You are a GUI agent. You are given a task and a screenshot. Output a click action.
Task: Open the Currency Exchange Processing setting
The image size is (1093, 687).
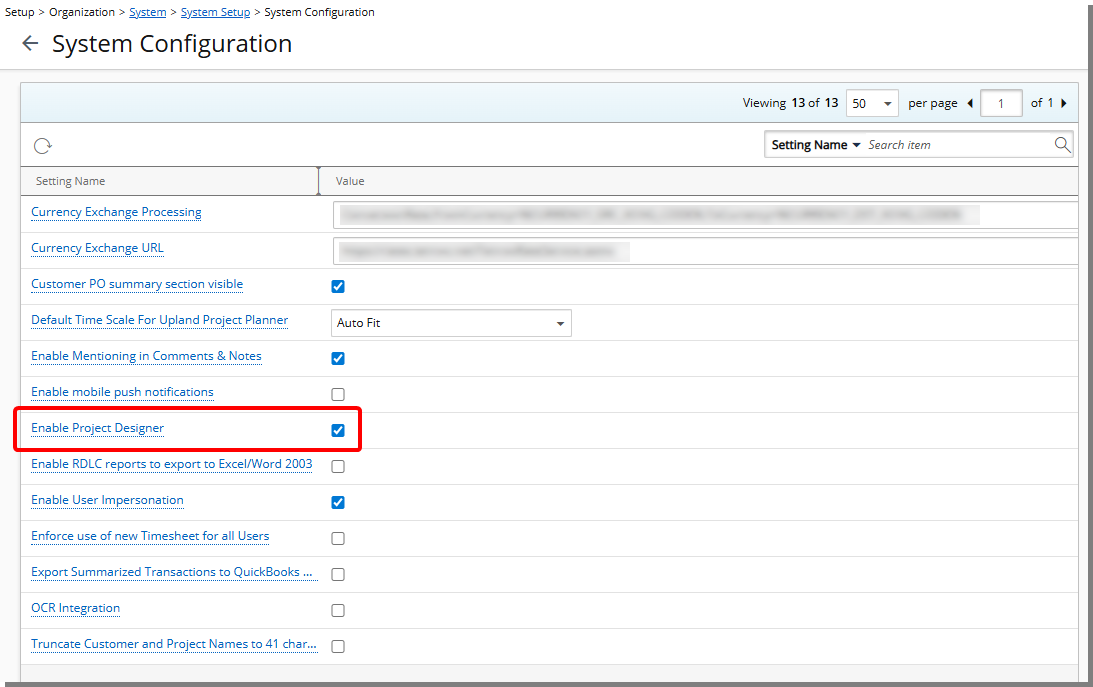pyautogui.click(x=116, y=212)
